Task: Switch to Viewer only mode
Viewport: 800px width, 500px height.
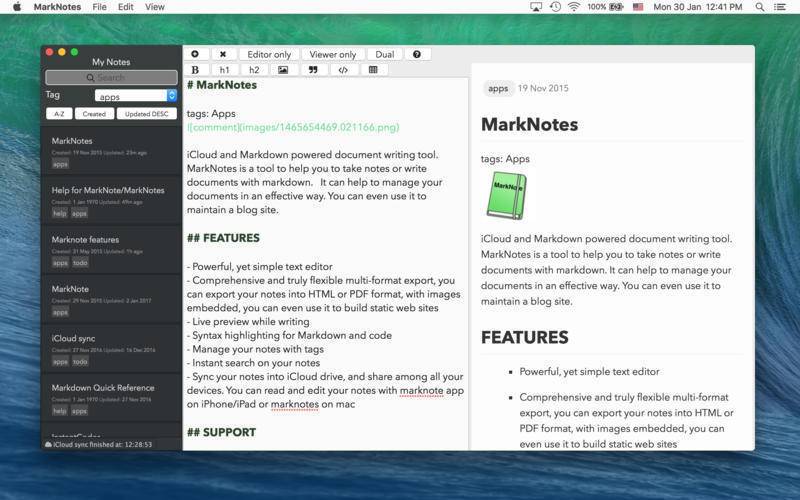Action: (x=333, y=54)
